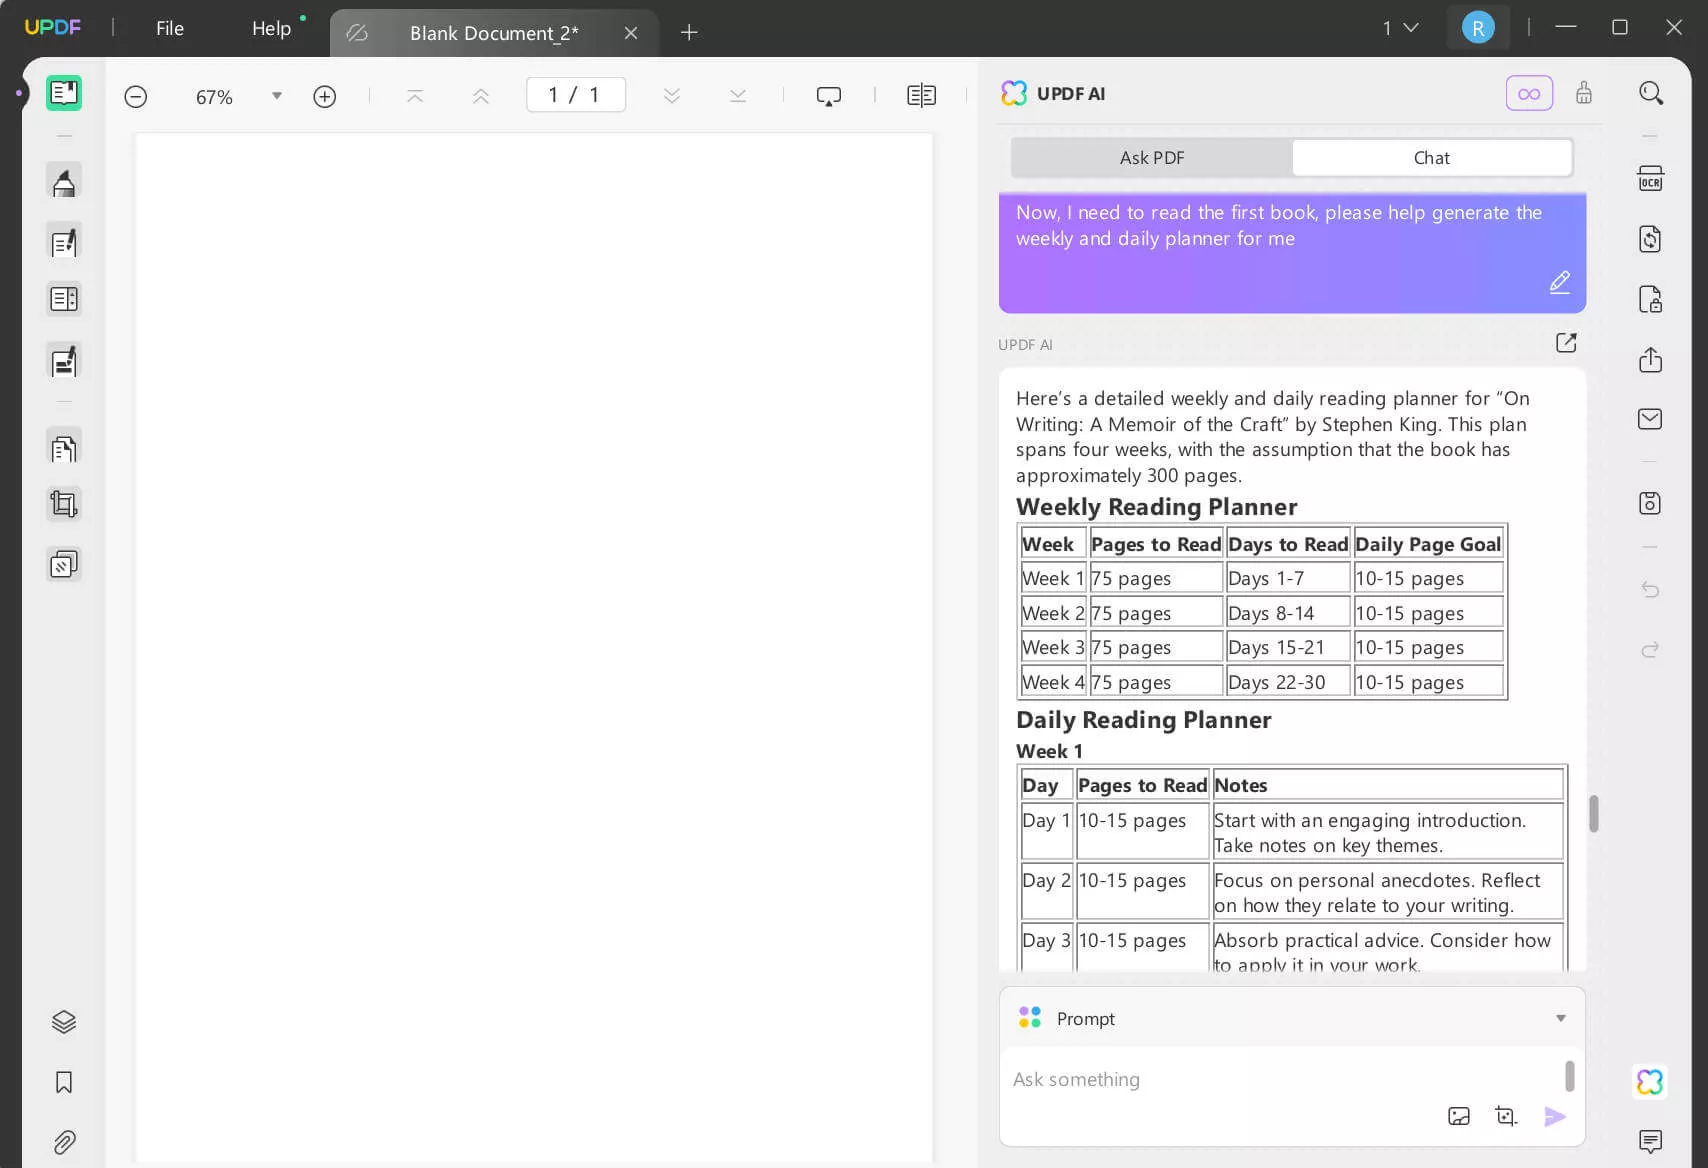Open the Organize Pages tool

coord(64,447)
